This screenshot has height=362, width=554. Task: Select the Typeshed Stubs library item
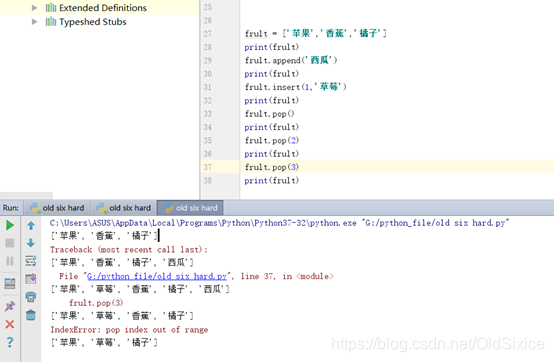click(x=93, y=22)
